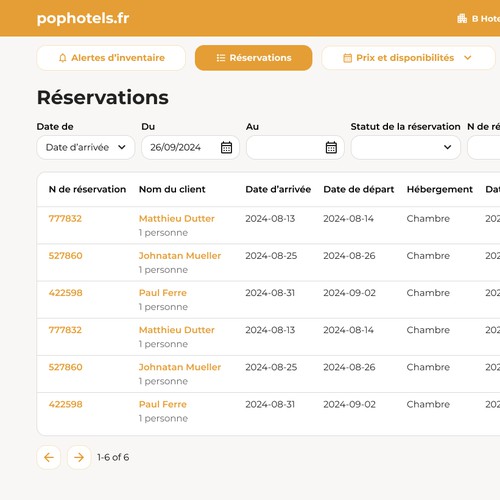Switch to Alertes d'inventaire tab
Viewport: 500px width, 500px height.
111,58
